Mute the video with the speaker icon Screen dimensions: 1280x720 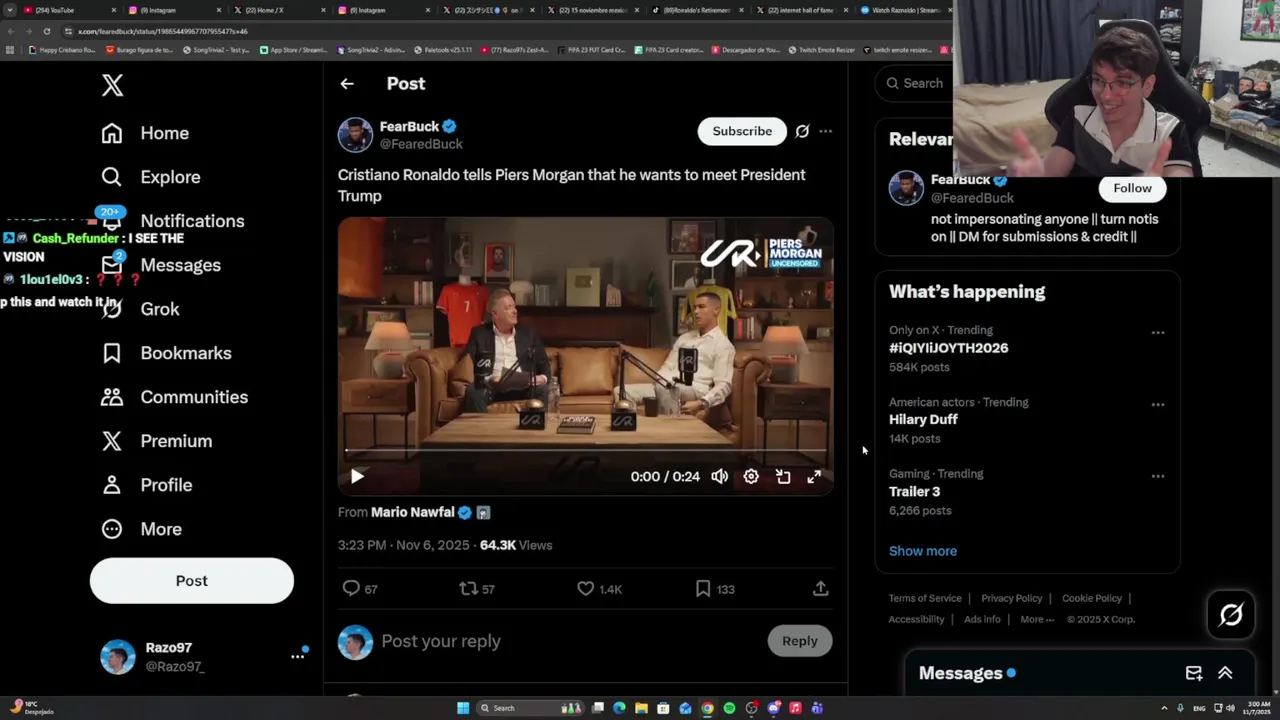coord(719,477)
